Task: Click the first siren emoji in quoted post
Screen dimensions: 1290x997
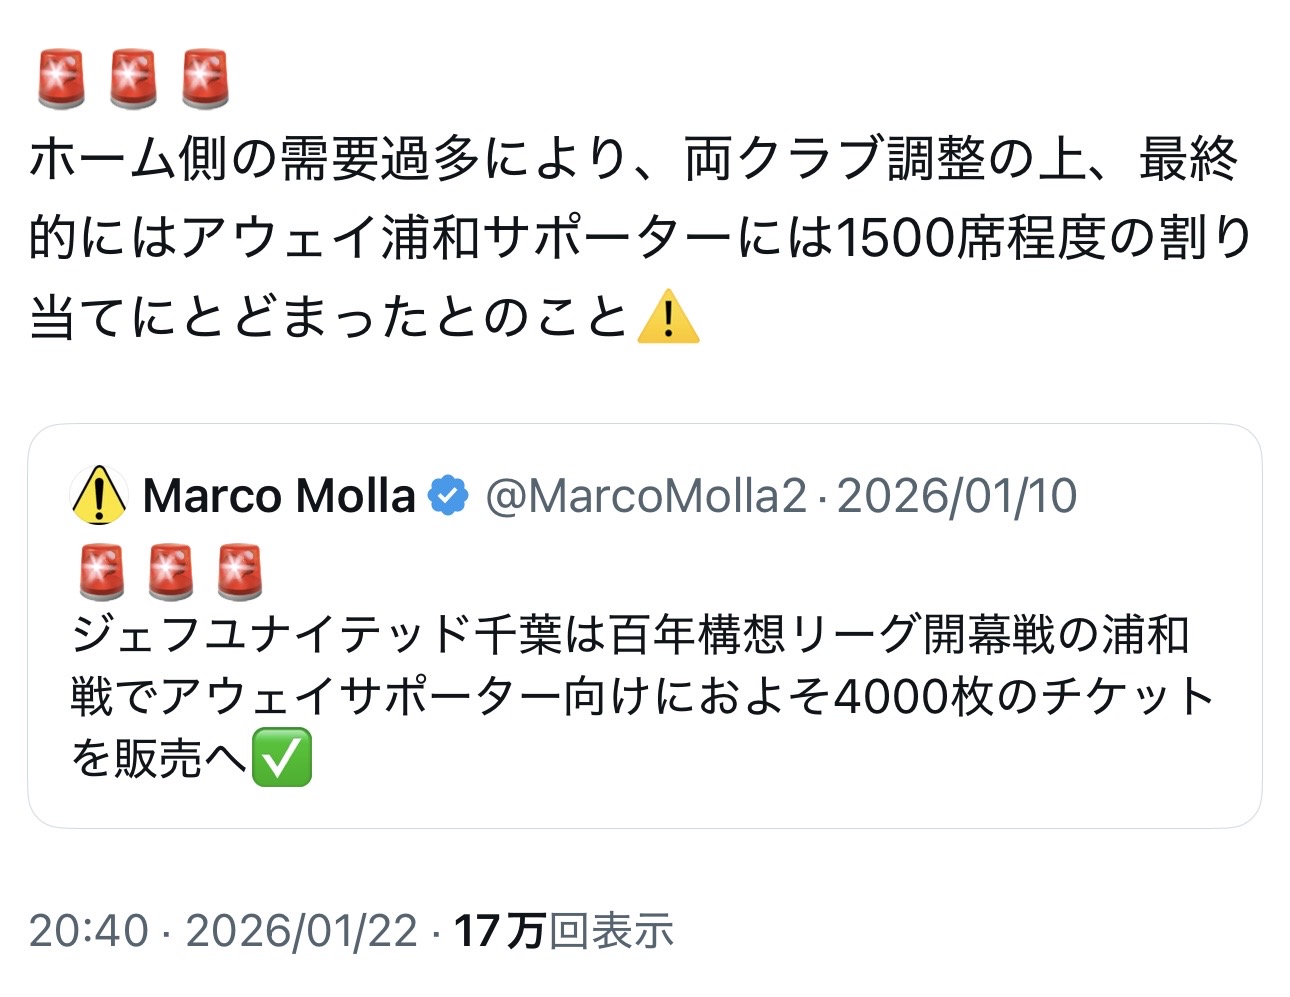Action: 101,571
